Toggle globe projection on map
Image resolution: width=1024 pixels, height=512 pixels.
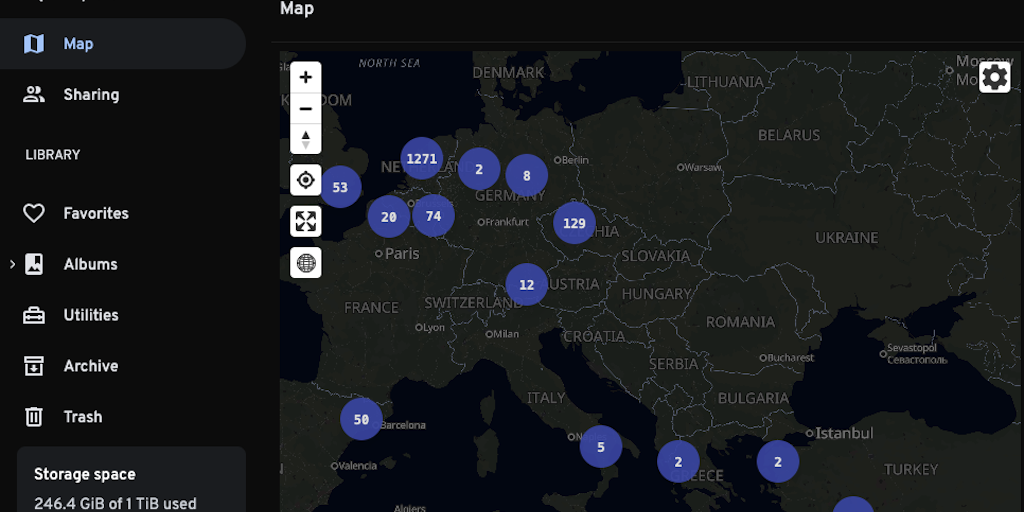coord(306,263)
